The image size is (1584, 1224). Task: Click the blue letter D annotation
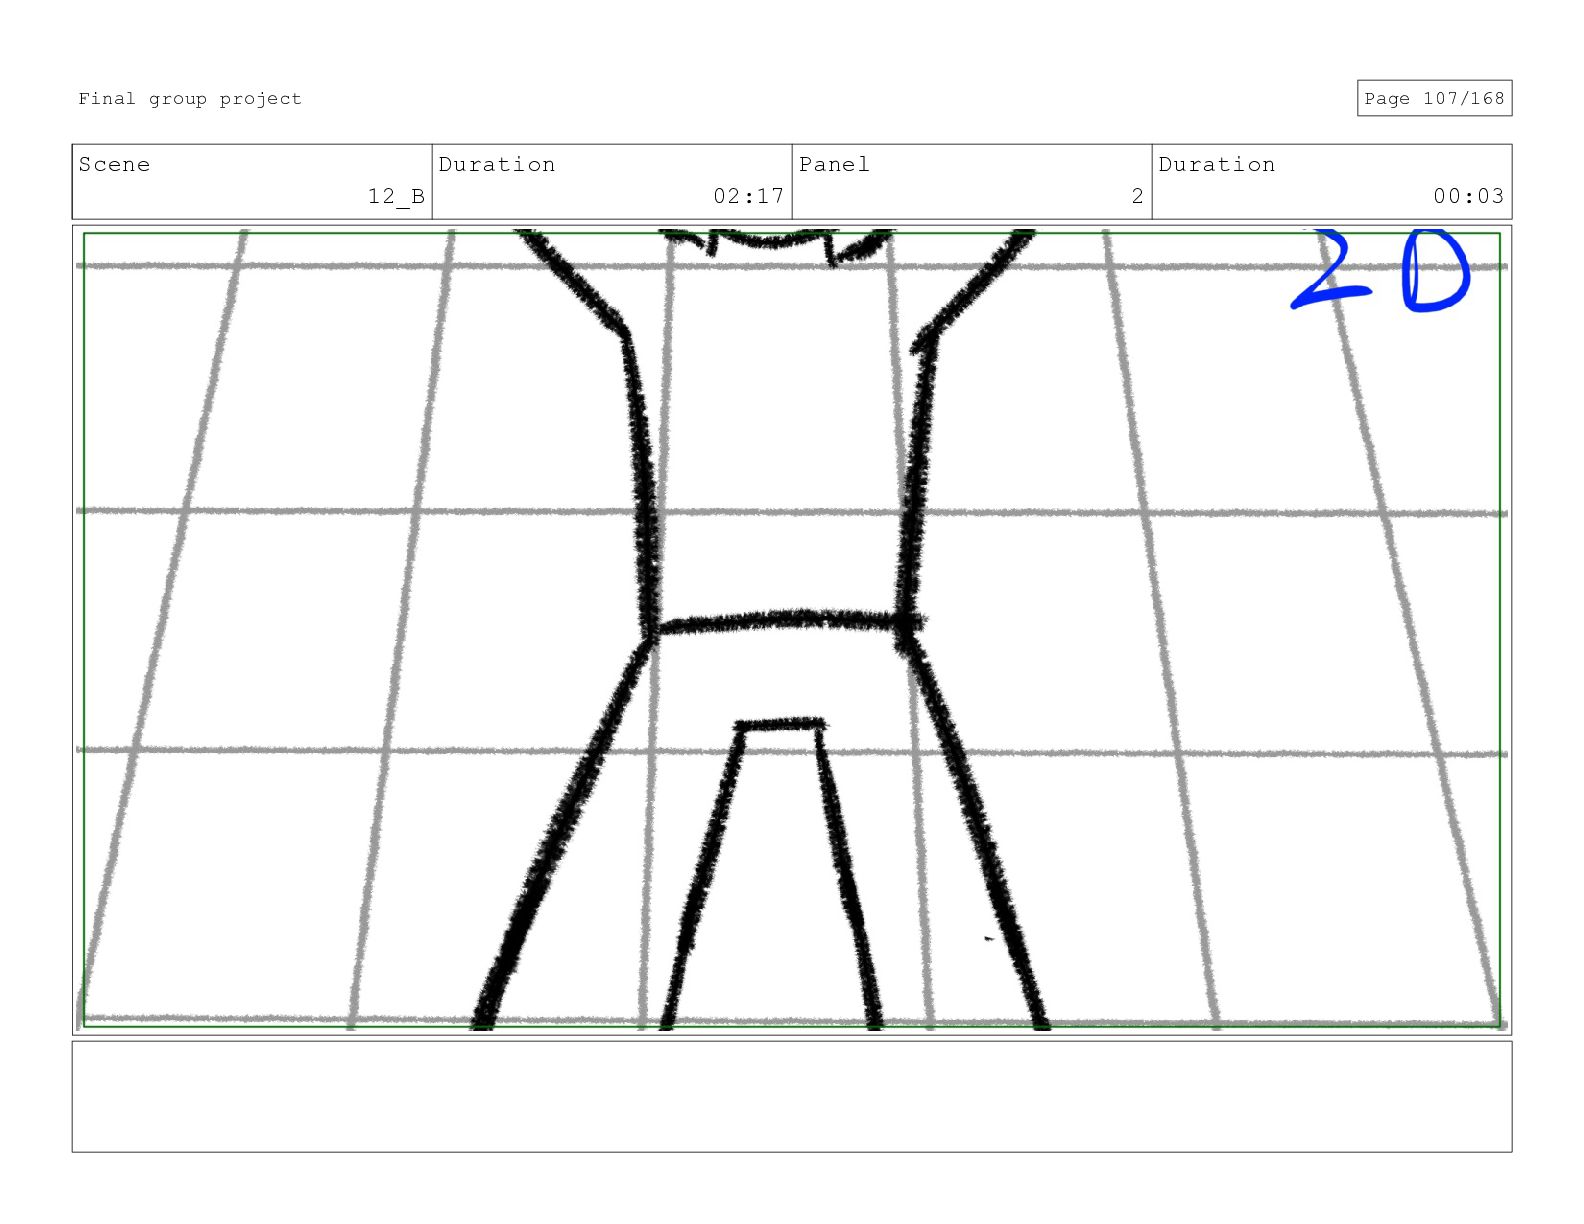(x=1436, y=272)
